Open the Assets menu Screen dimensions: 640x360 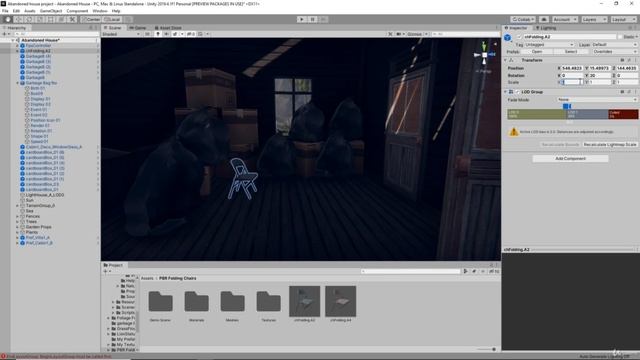pos(30,11)
